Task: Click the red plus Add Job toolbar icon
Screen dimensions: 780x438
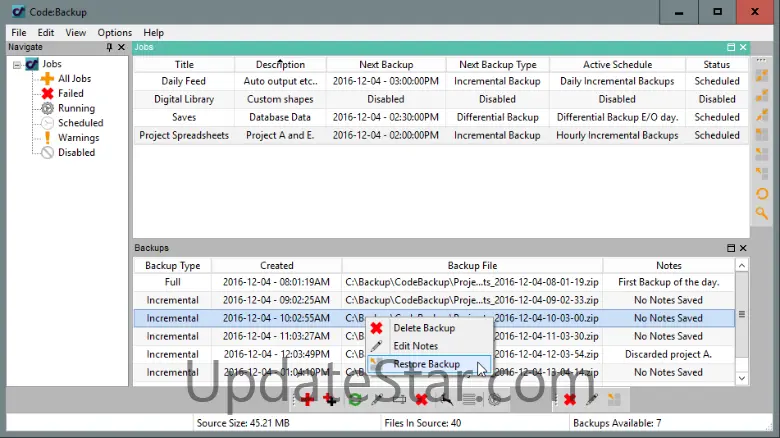Action: tap(307, 399)
